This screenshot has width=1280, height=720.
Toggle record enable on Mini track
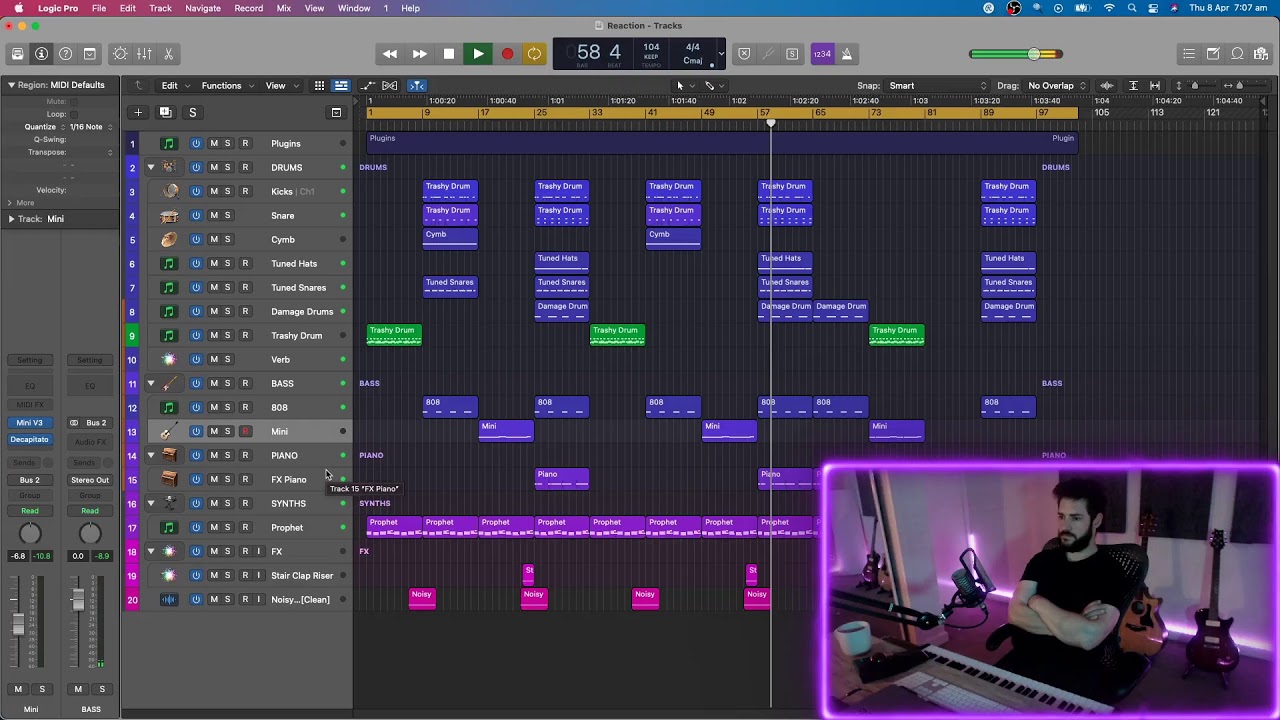tap(245, 431)
